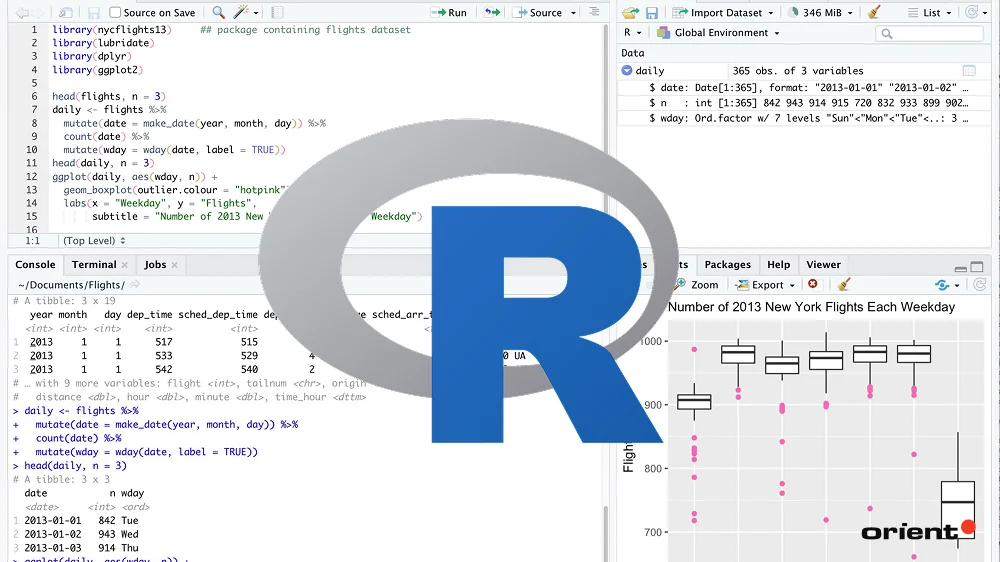Remove current plot with the red X icon

pos(813,285)
